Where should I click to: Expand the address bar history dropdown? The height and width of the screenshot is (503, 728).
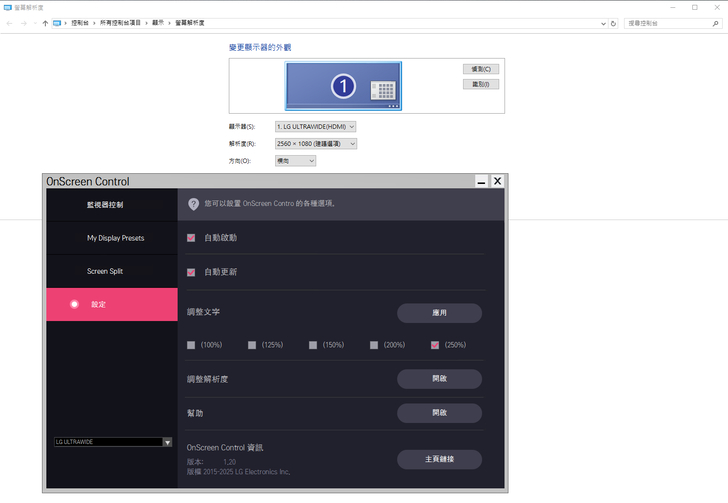[603, 23]
